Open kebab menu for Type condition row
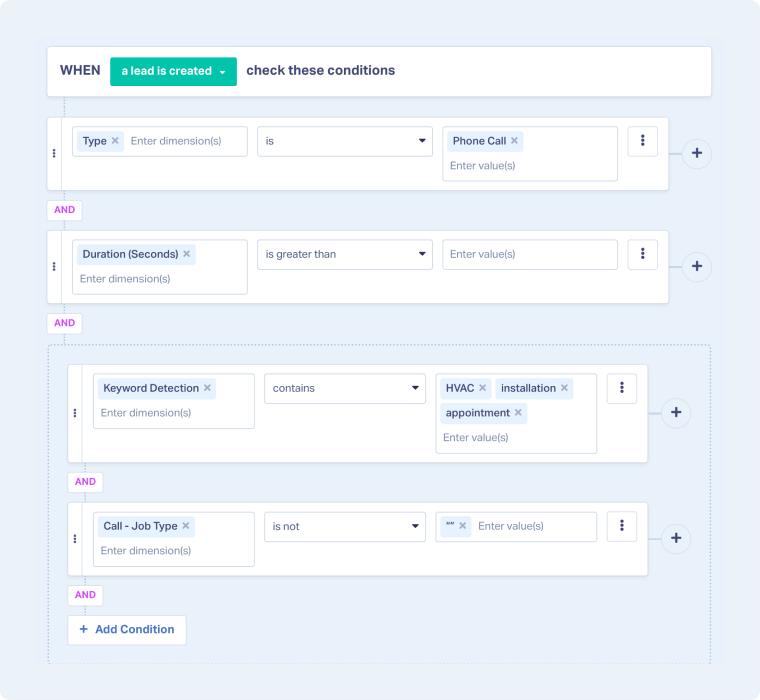The height and width of the screenshot is (700, 760). click(642, 141)
